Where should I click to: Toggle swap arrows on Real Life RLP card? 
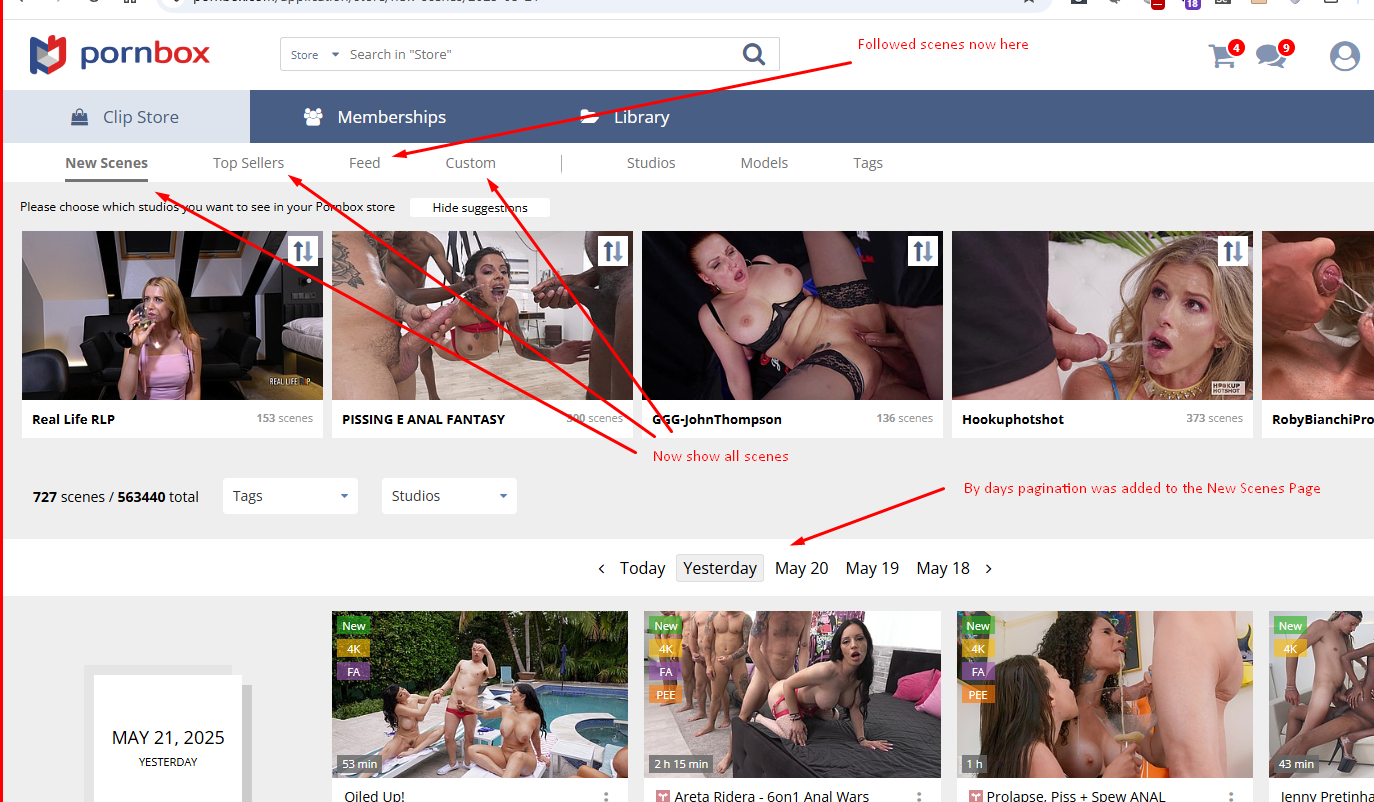point(302,250)
